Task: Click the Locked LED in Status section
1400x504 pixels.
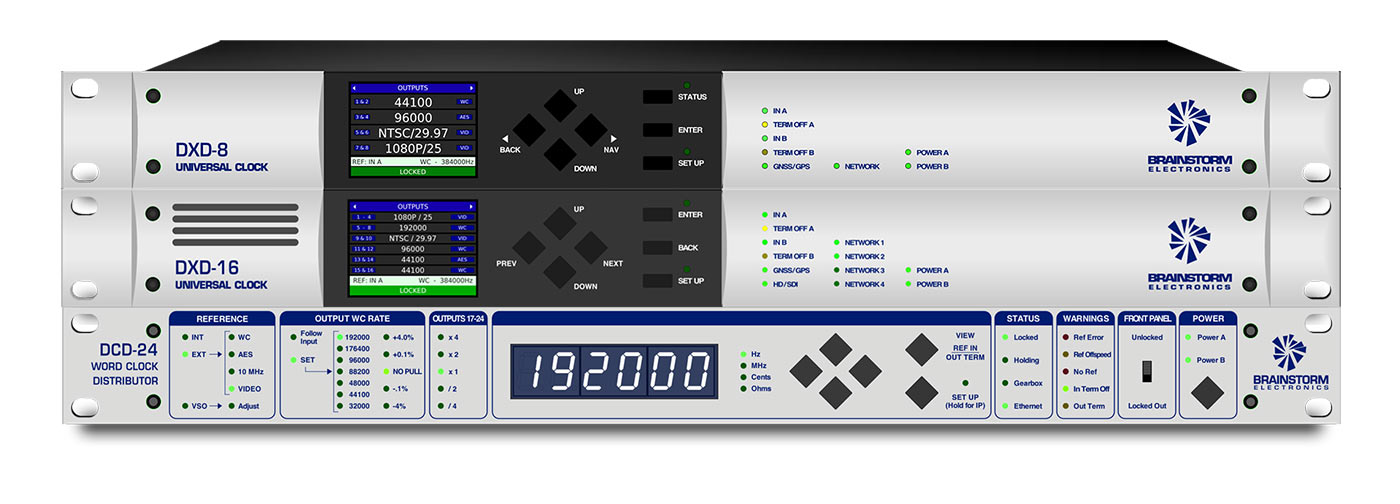Action: (x=1004, y=337)
